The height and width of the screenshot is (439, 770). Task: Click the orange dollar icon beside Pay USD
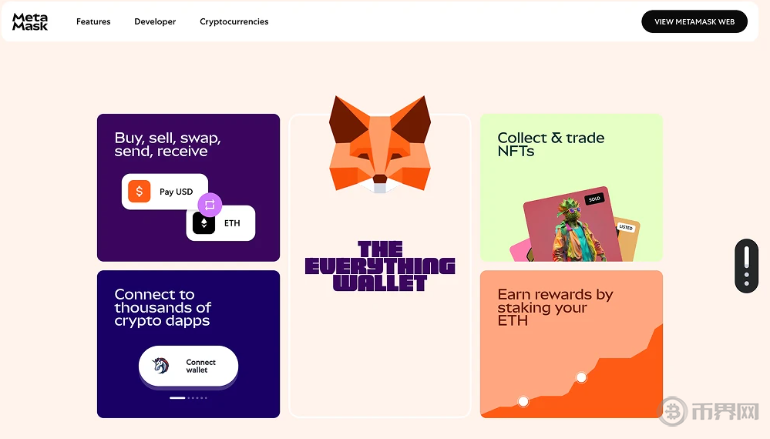click(139, 191)
